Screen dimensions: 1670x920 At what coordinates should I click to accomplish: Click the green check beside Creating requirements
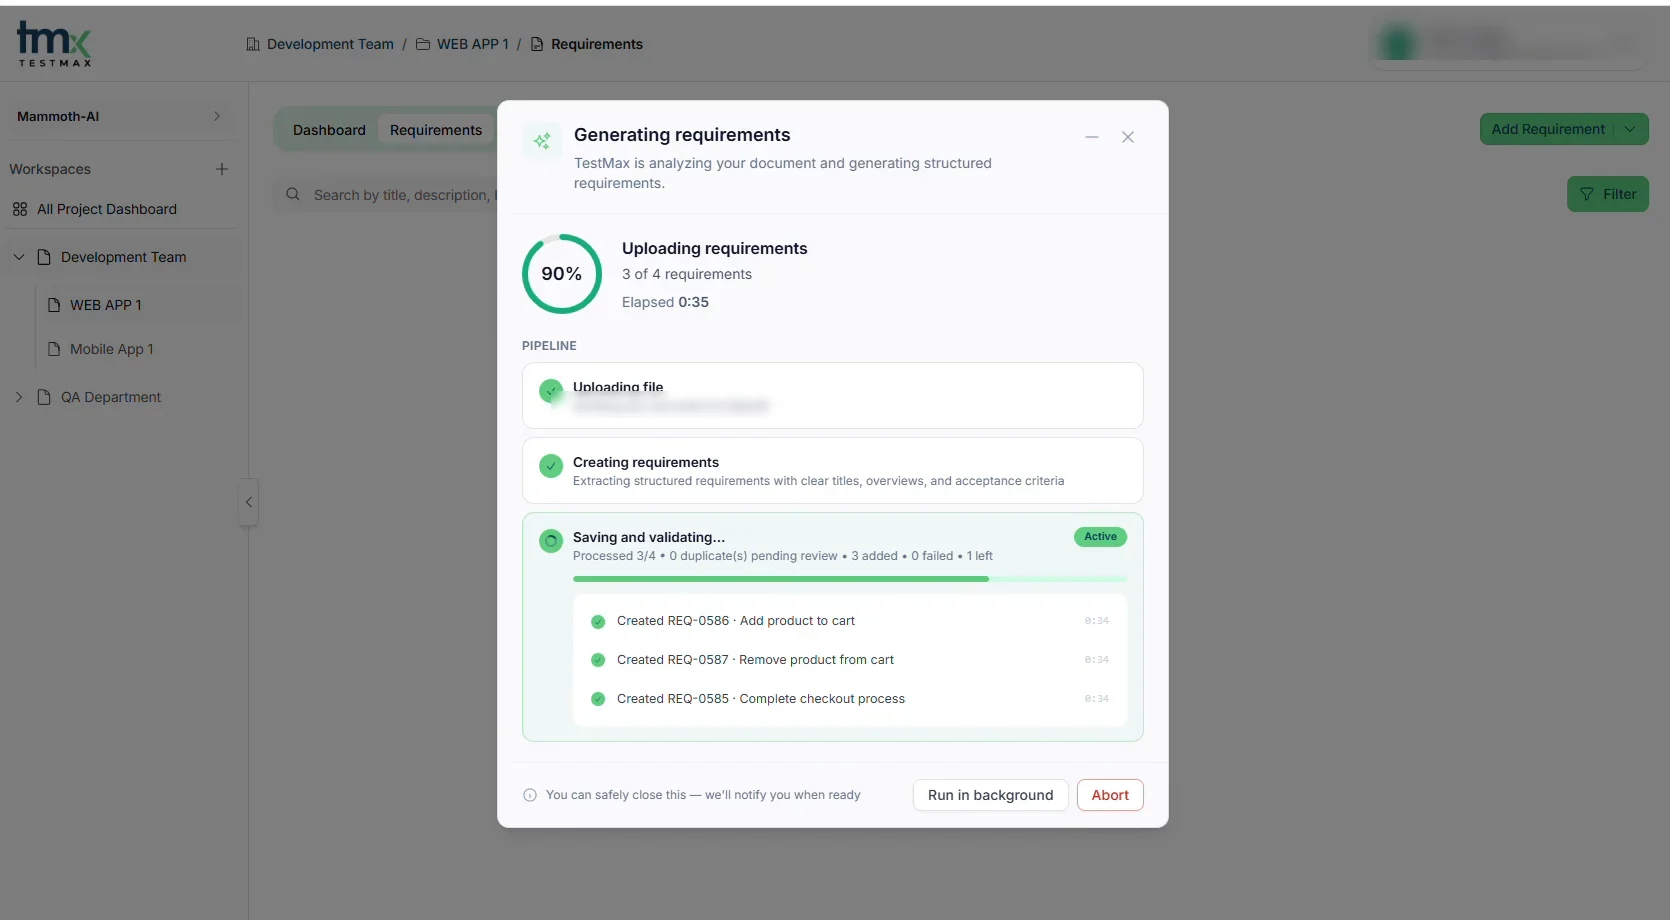point(551,466)
